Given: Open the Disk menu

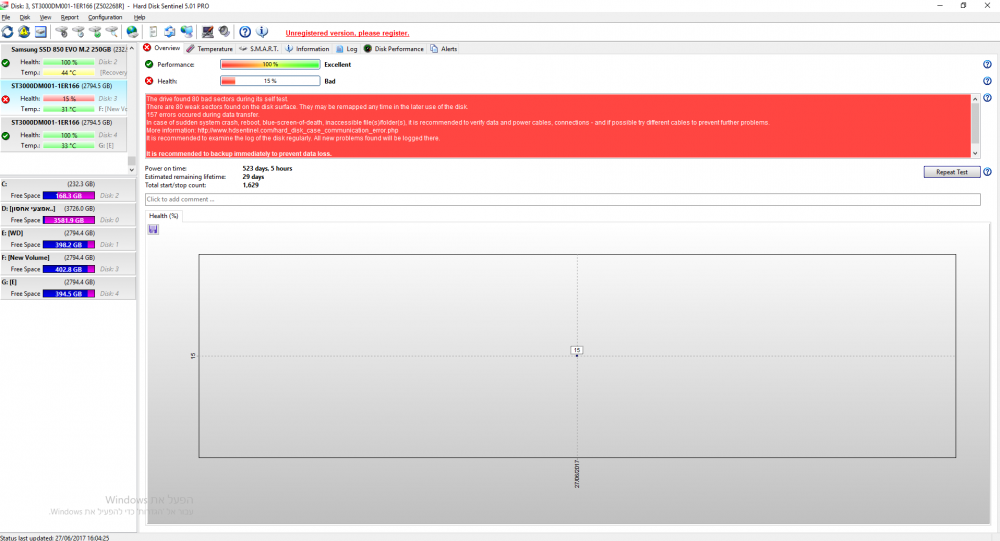Looking at the screenshot, I should [24, 17].
